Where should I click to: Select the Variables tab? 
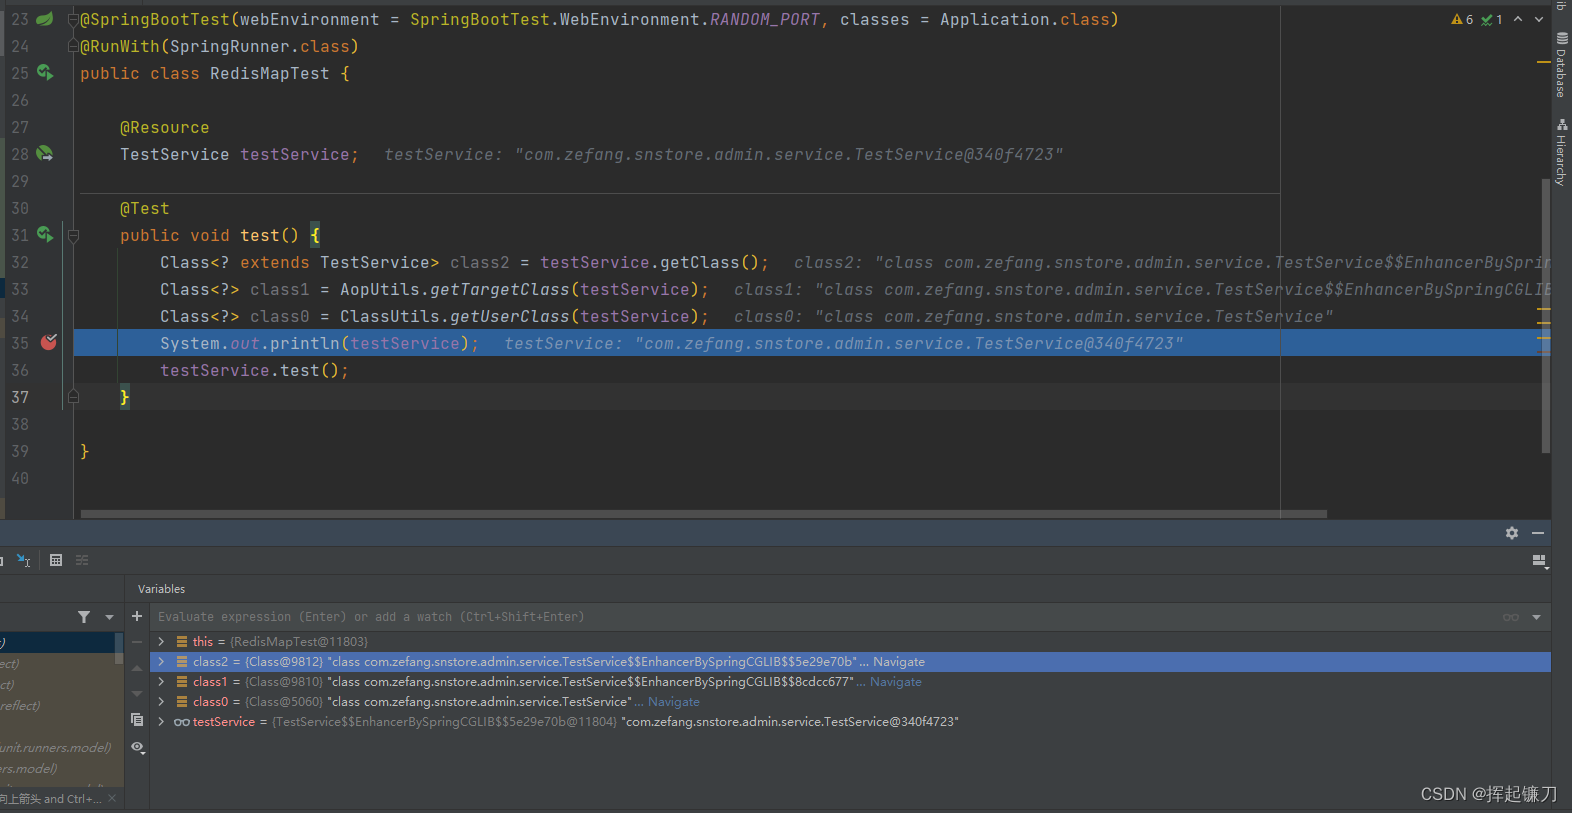click(161, 589)
